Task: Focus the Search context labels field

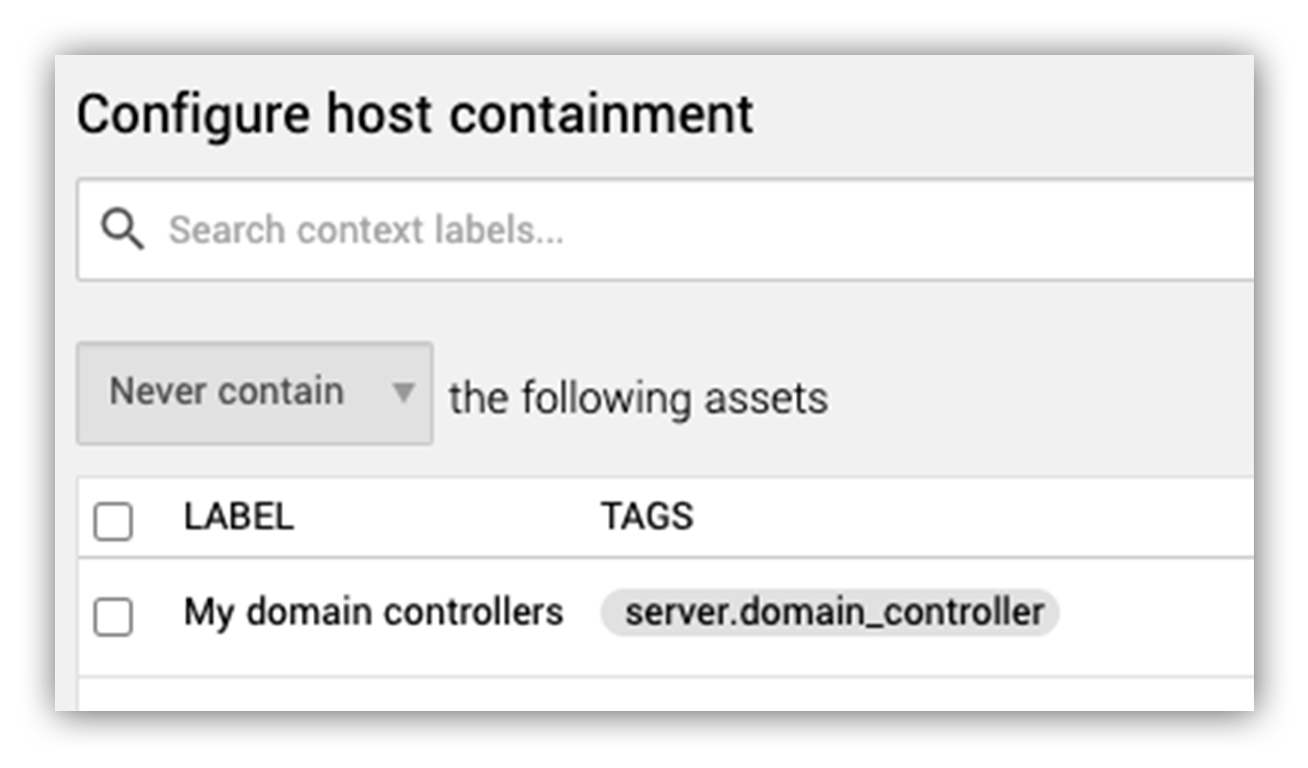Action: [665, 230]
